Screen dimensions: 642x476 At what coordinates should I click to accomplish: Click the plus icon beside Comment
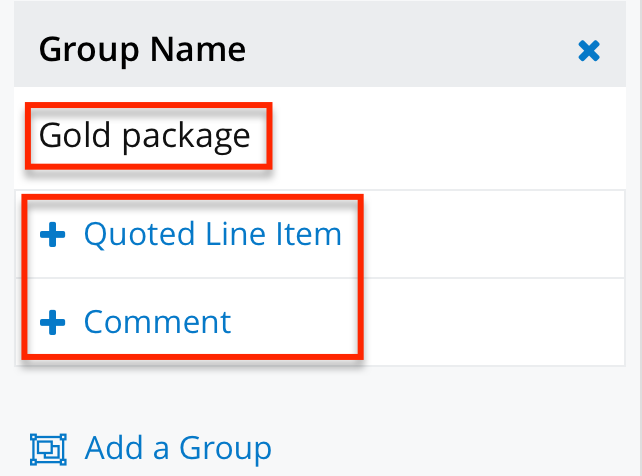[x=53, y=322]
